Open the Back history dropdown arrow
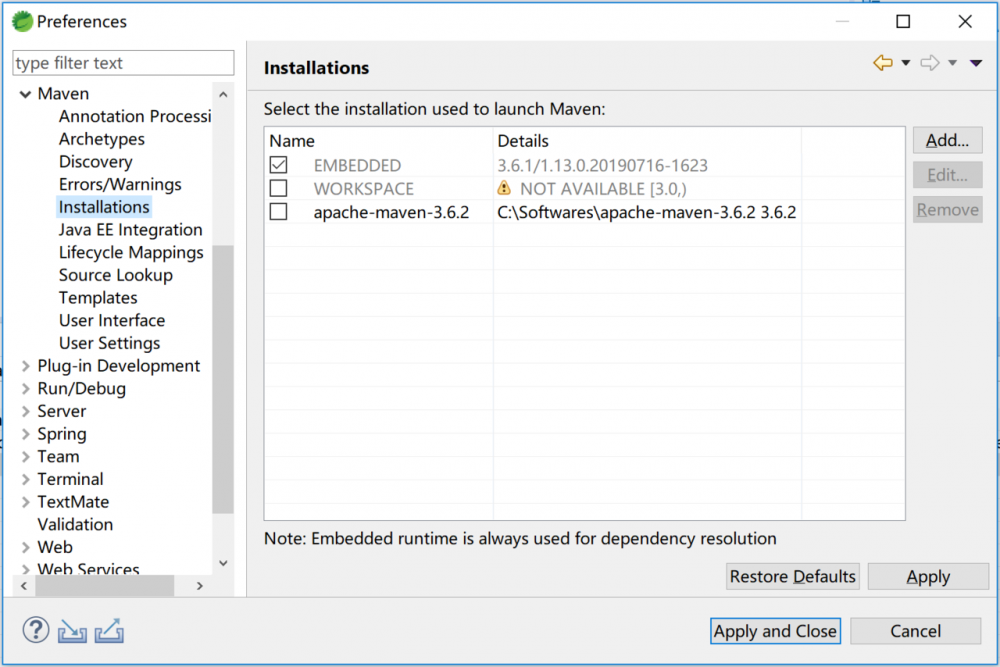Screen dimensions: 1000x667 point(906,63)
